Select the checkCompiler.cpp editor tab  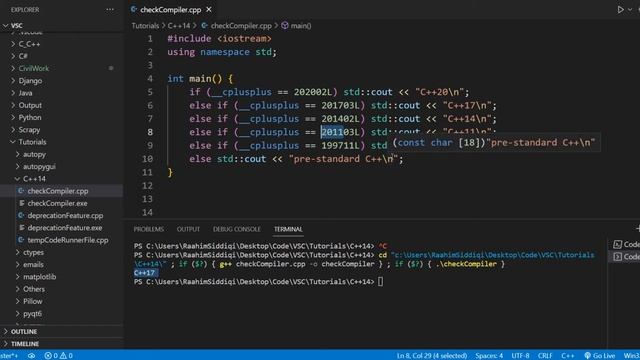[171, 9]
